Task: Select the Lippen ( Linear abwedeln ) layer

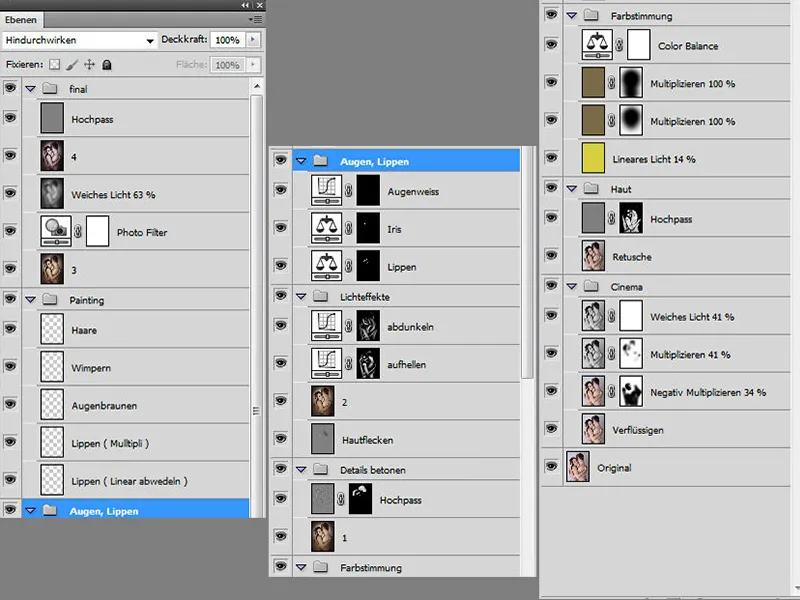Action: [135, 481]
